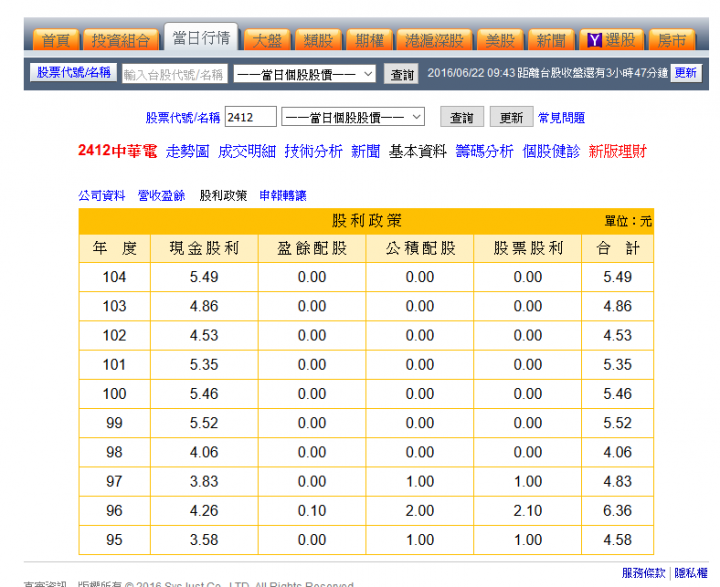Viewport: 720px width, 587px height.
Task: Click 更新 button beside 常見問題
Action: pyautogui.click(x=512, y=117)
